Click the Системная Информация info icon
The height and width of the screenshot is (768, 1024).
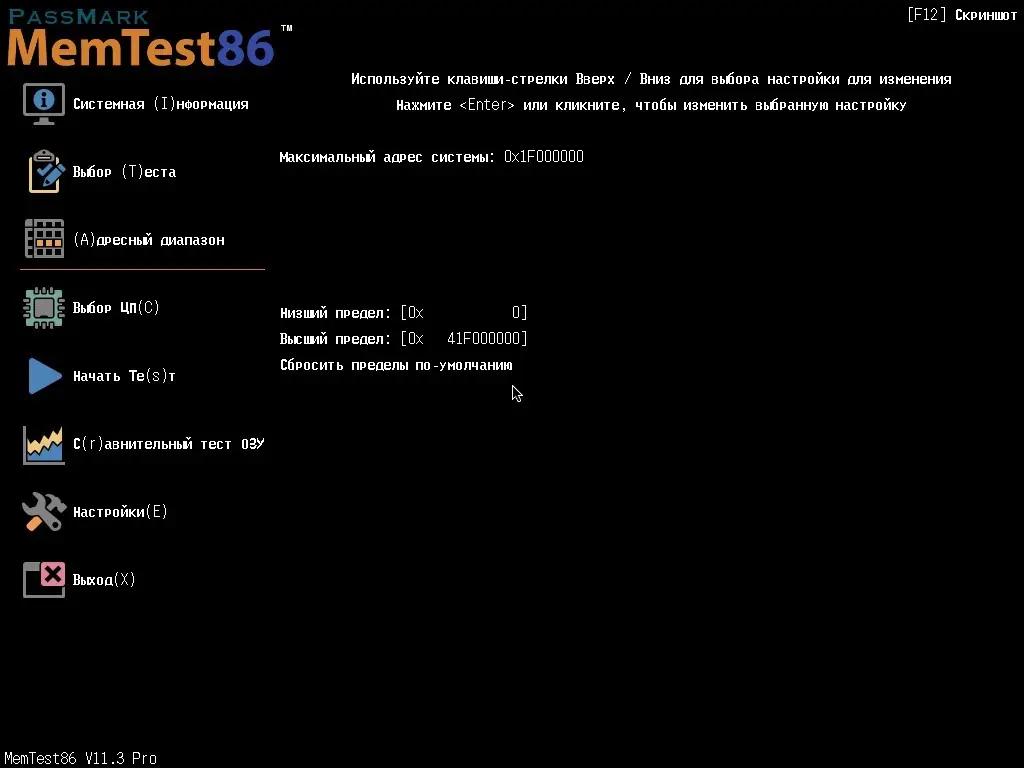tap(43, 102)
